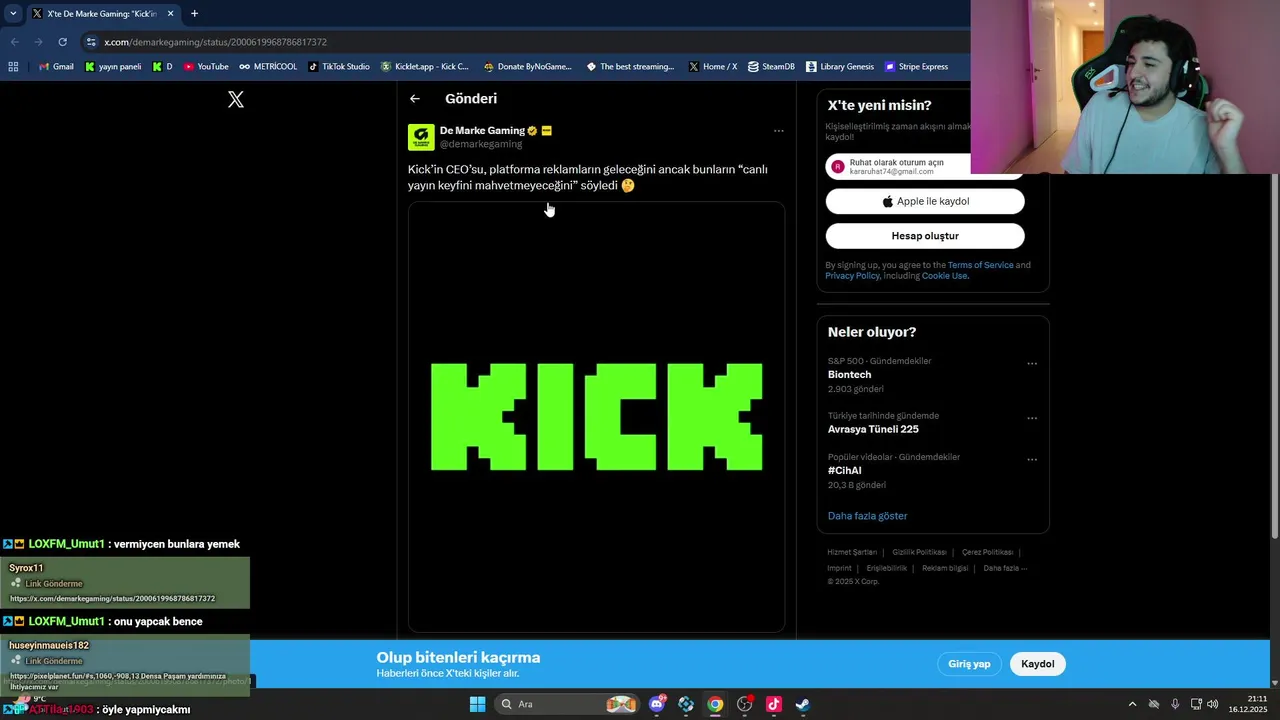Open the Reklam bilgisi footer link
Image resolution: width=1280 pixels, height=720 pixels.
click(945, 568)
